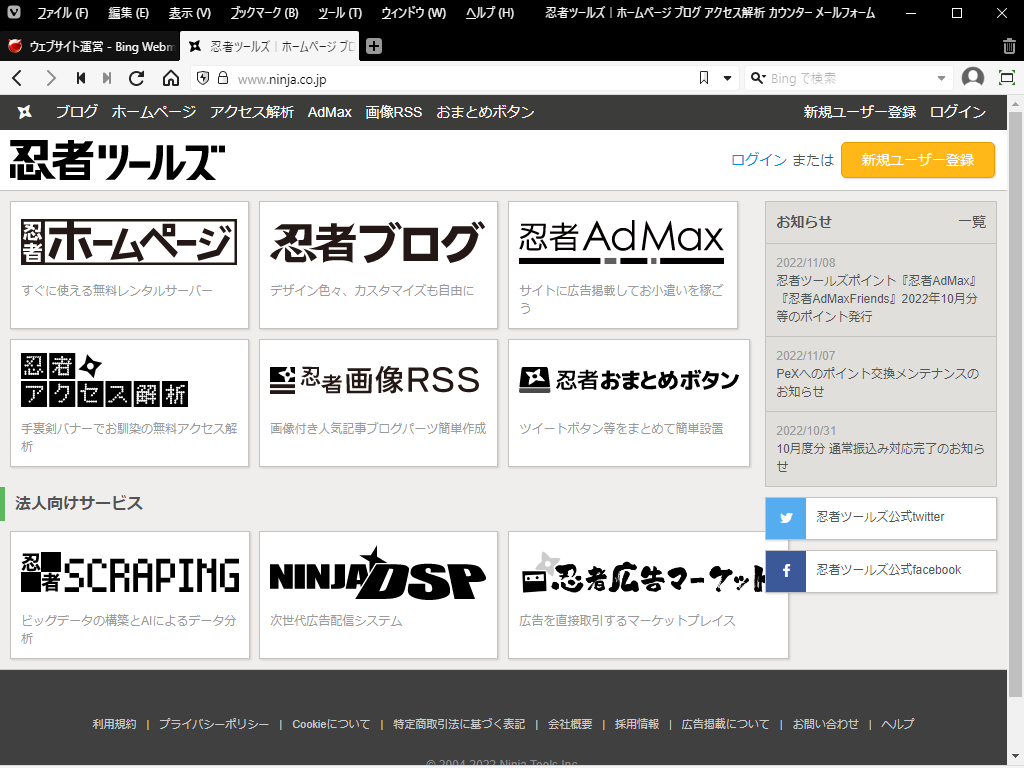Go to the home page icon
This screenshot has width=1024, height=768.
pos(170,78)
